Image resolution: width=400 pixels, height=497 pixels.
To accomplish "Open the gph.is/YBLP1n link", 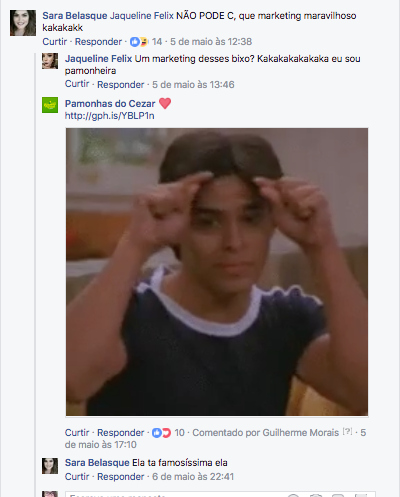I will 109,116.
